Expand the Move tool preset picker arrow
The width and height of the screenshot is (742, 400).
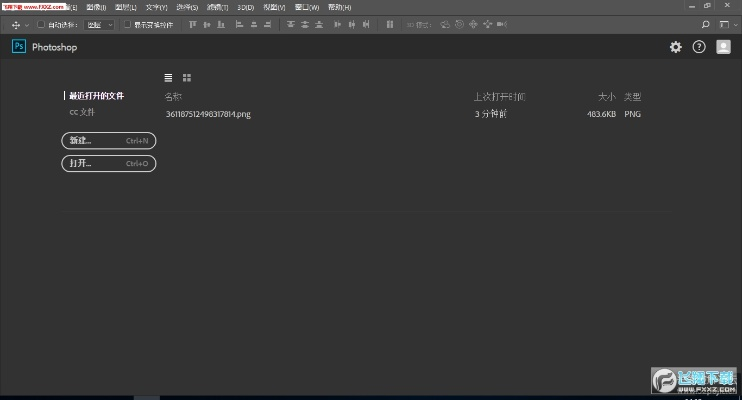coord(27,24)
